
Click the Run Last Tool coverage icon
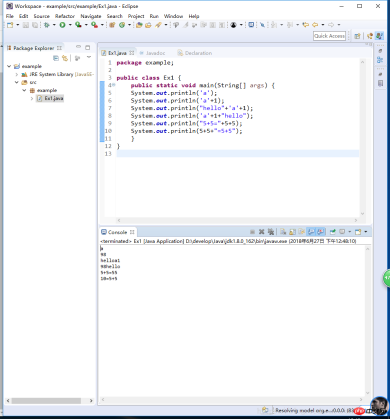(x=78, y=25)
